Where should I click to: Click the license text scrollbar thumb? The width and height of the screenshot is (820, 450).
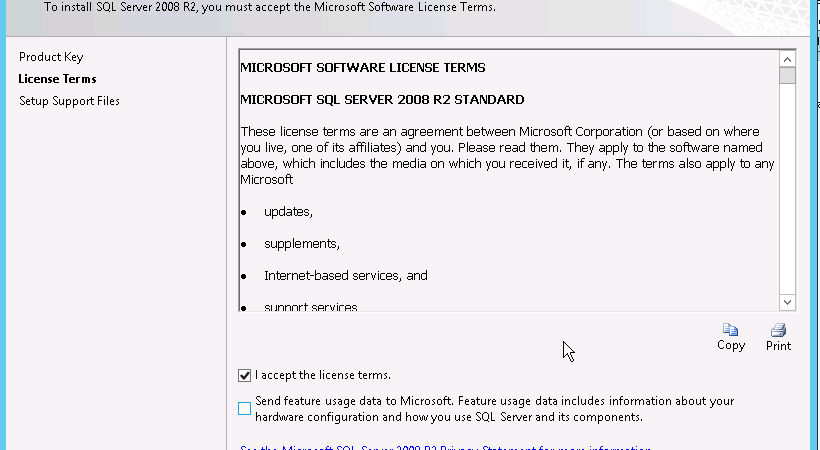787,75
